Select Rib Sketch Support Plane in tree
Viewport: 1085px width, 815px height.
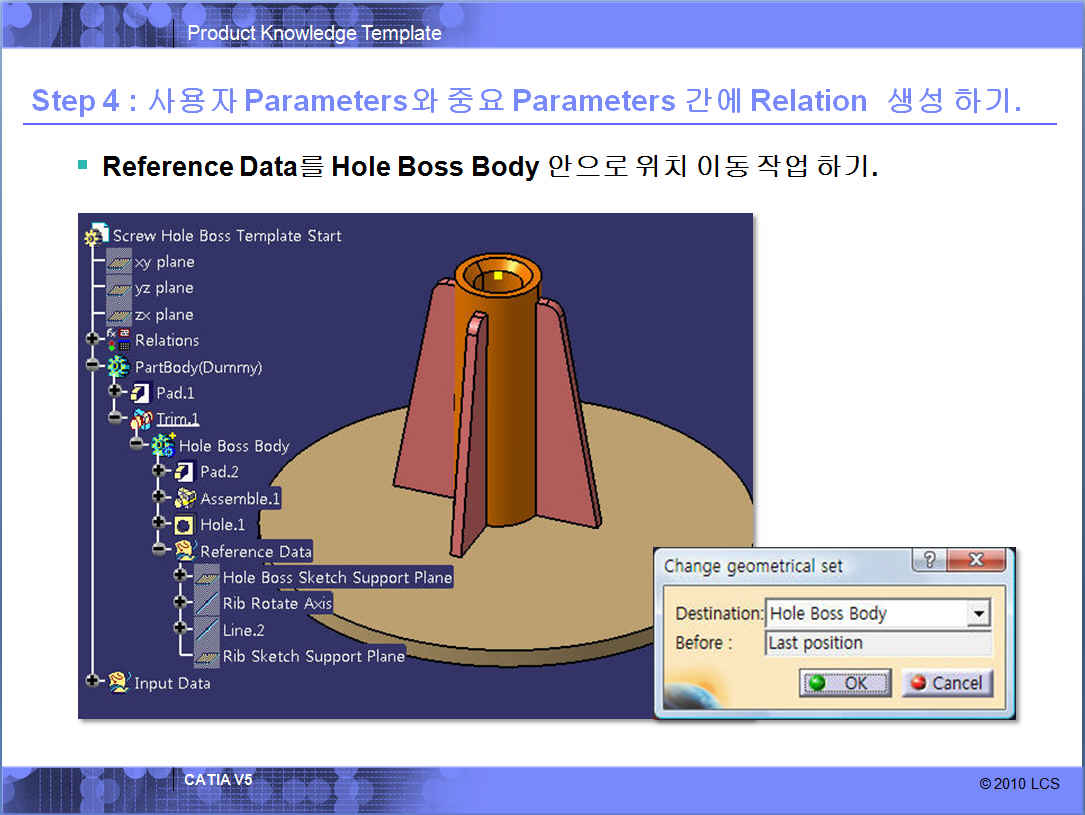[313, 656]
